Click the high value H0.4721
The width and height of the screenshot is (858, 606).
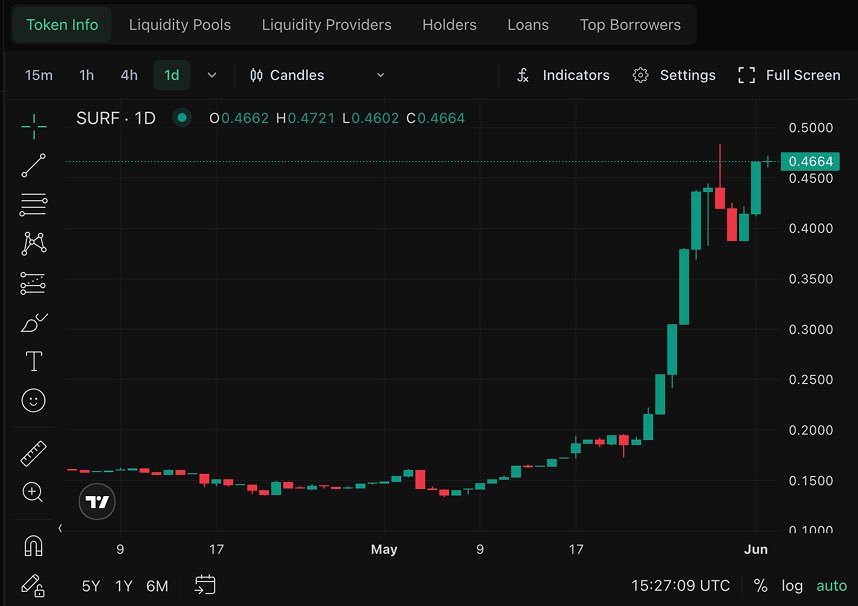(x=305, y=118)
